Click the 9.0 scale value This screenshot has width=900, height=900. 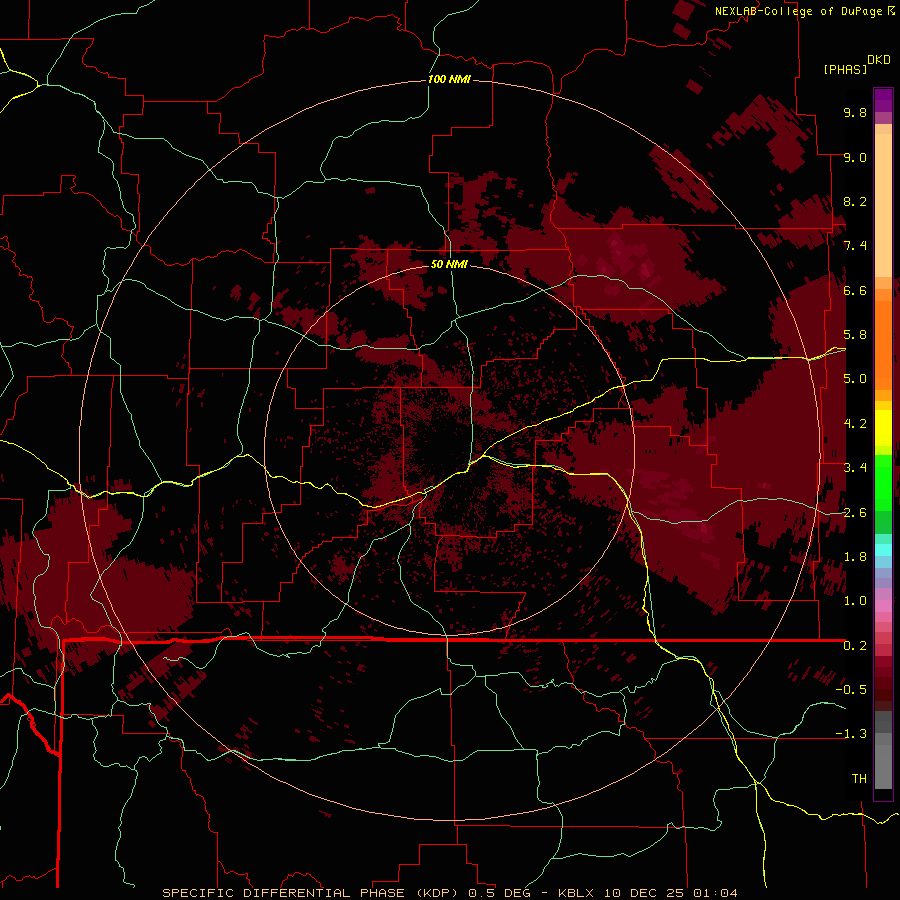pyautogui.click(x=855, y=157)
